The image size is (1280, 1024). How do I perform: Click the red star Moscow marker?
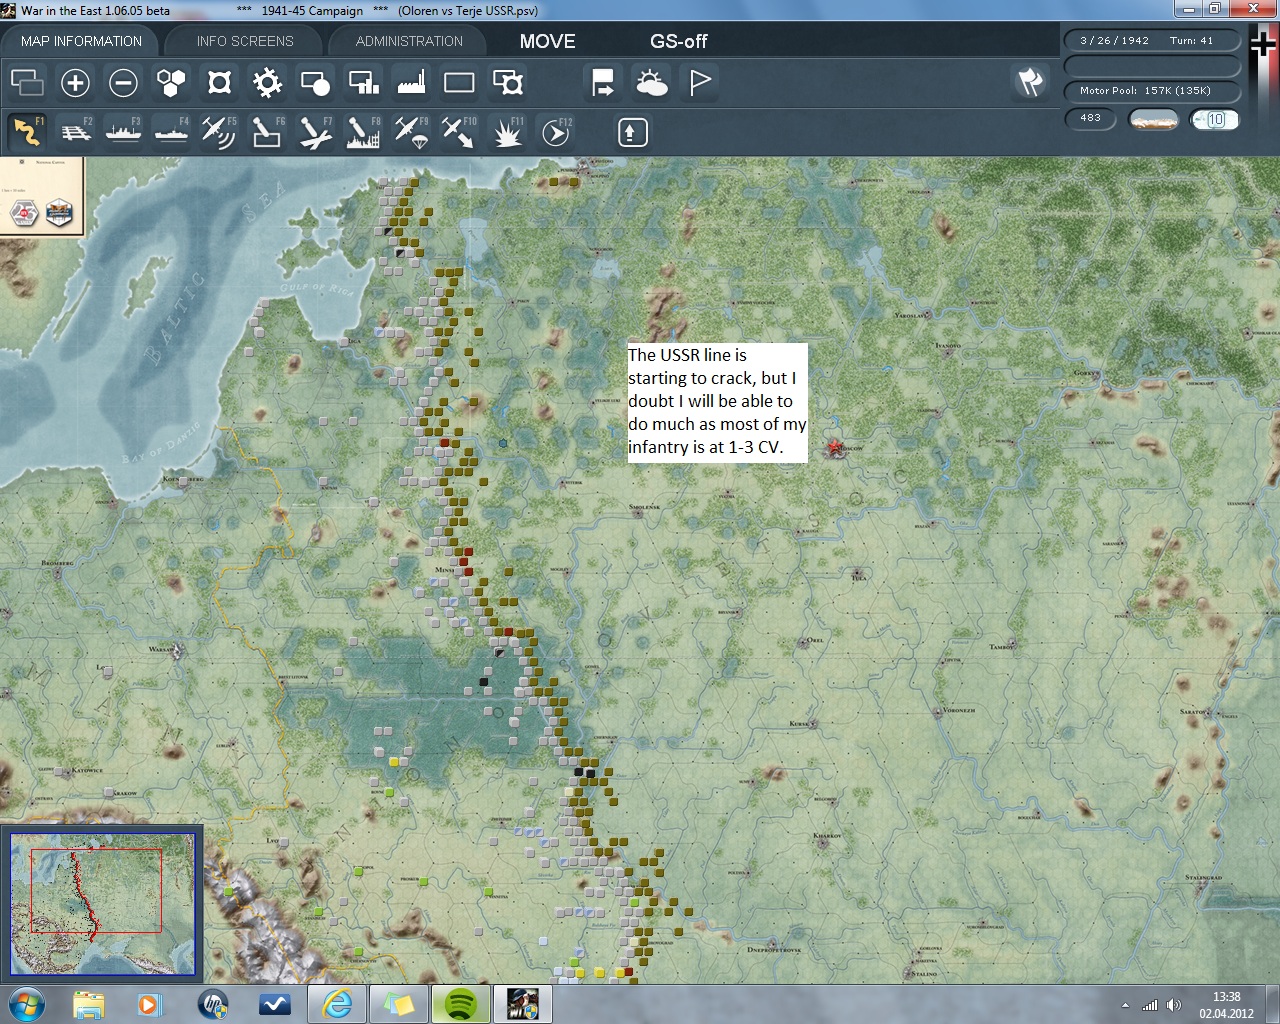point(835,448)
